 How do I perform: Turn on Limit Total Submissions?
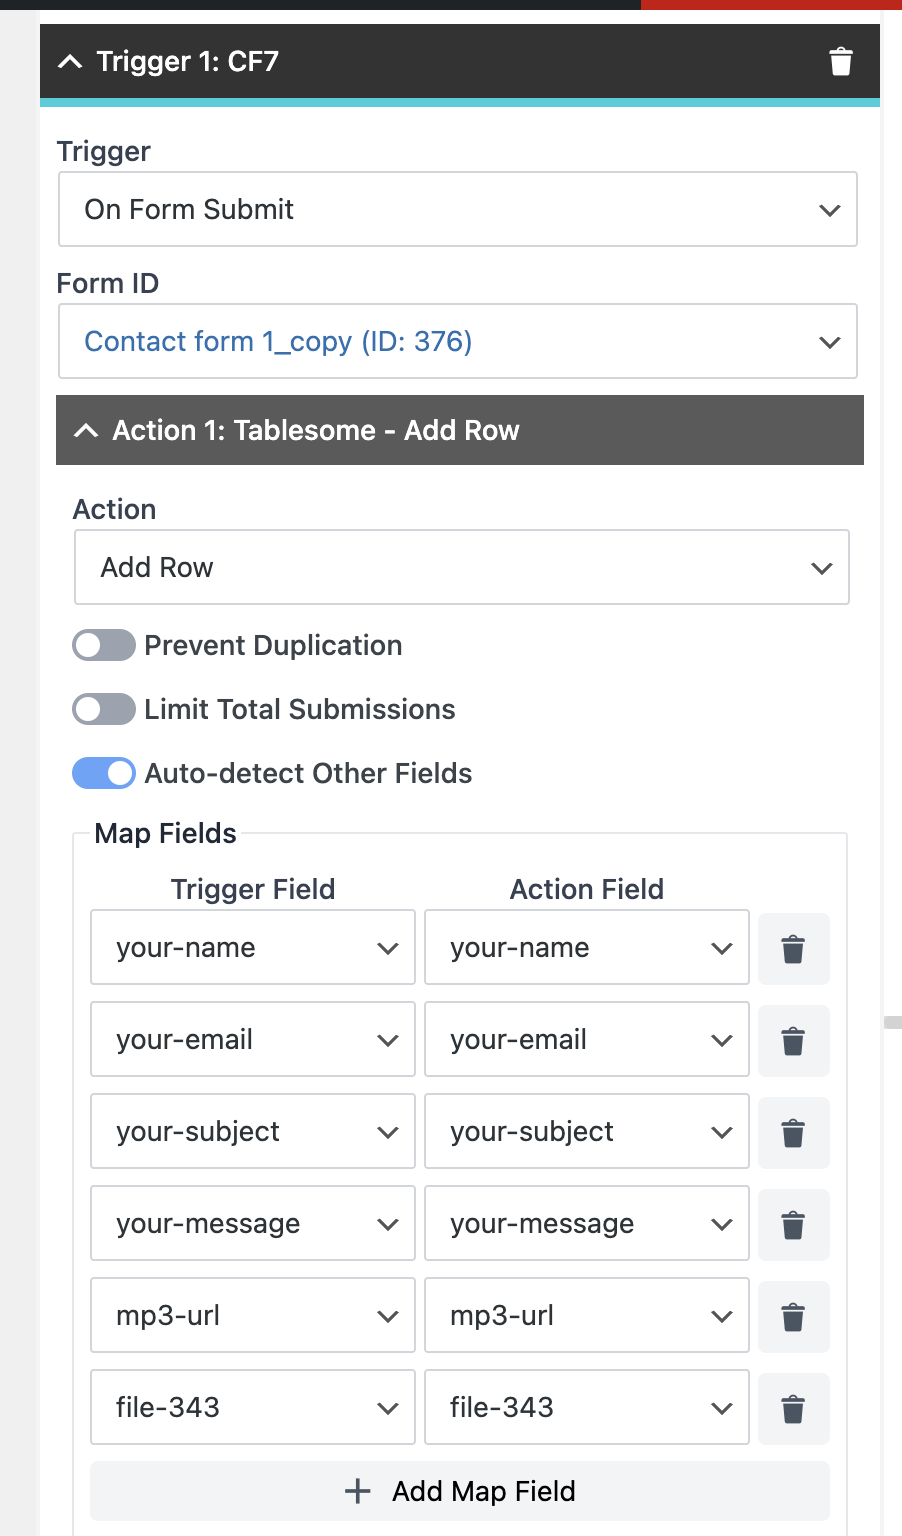coord(104,710)
